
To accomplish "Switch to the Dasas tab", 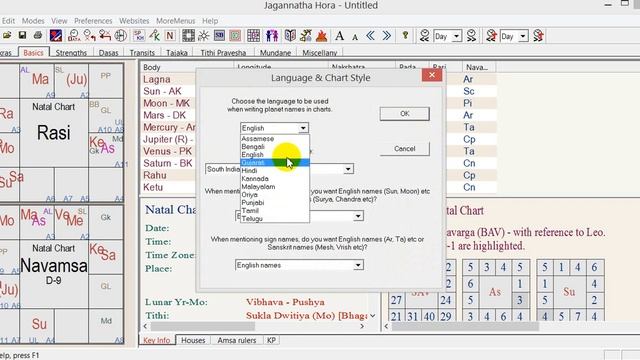I will tap(109, 53).
